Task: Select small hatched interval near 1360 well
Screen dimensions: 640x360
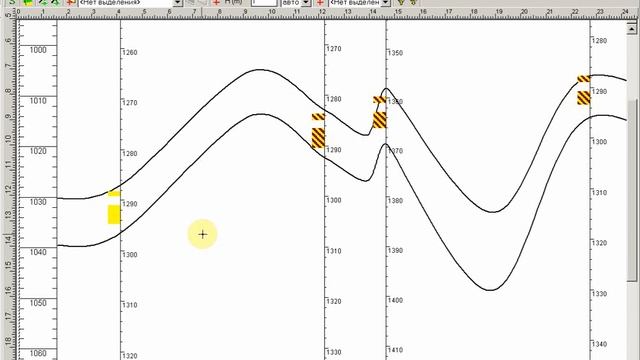Action: pos(380,100)
